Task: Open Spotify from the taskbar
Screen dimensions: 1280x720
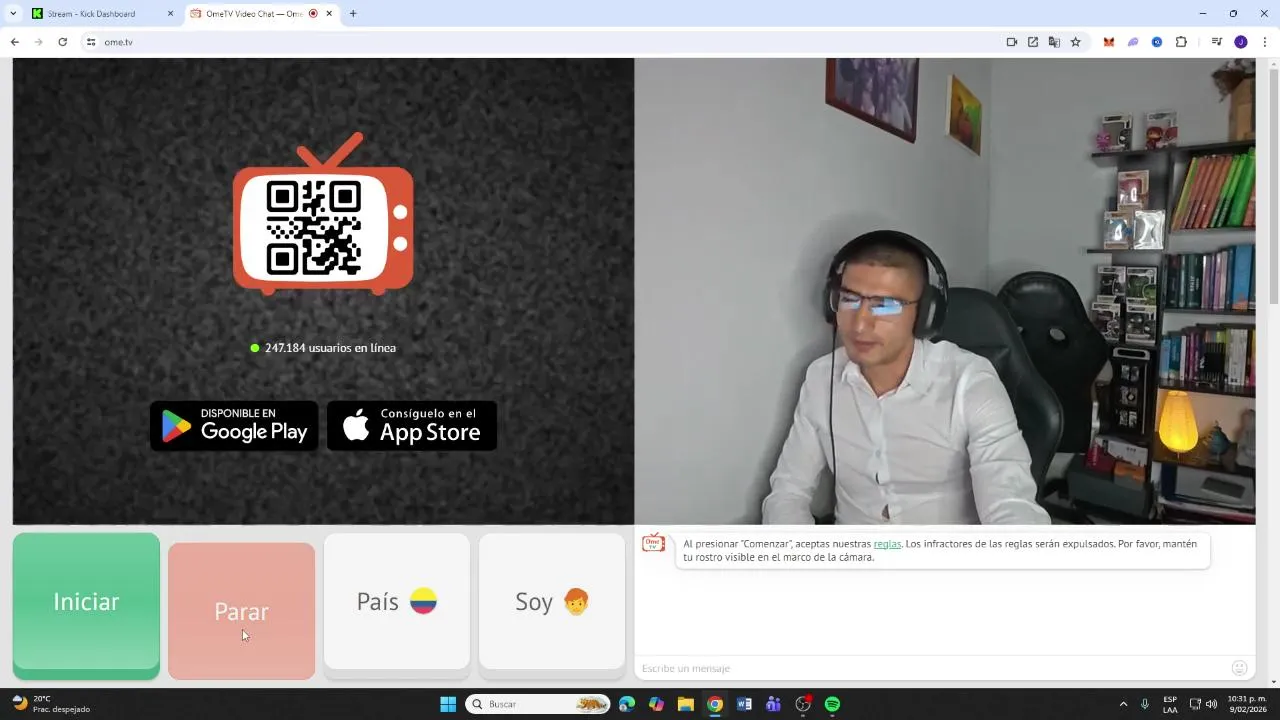Action: [x=832, y=704]
